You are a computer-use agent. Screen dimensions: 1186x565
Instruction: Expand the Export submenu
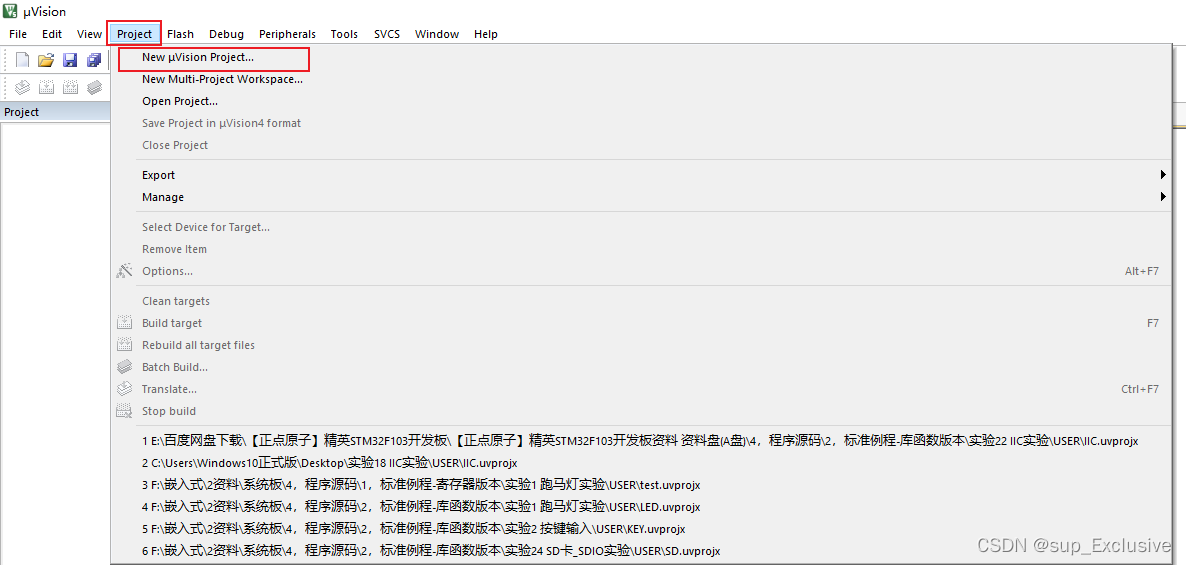click(641, 175)
